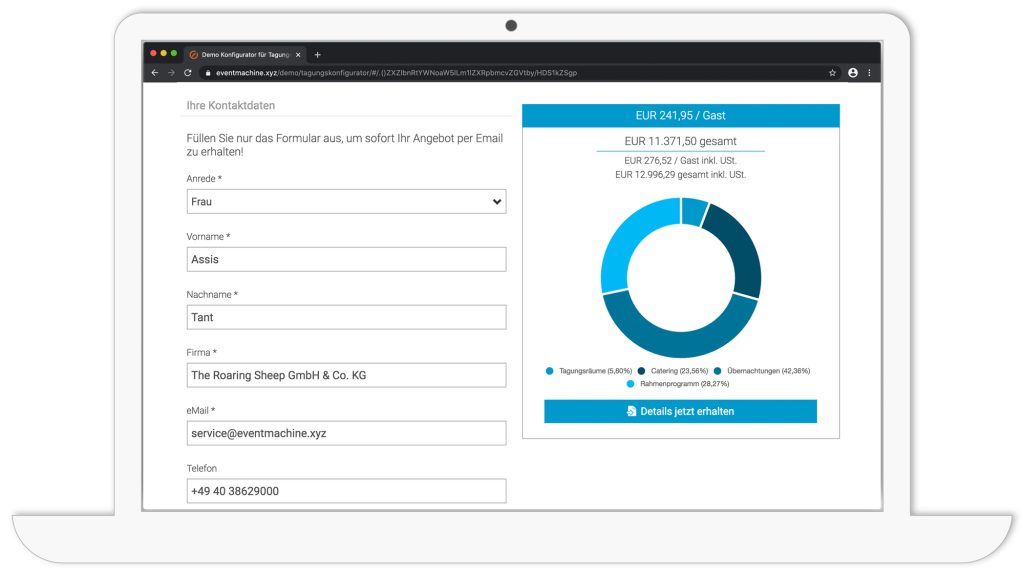Open the Chrome three-dot menu
1024x576 pixels.
tap(869, 73)
